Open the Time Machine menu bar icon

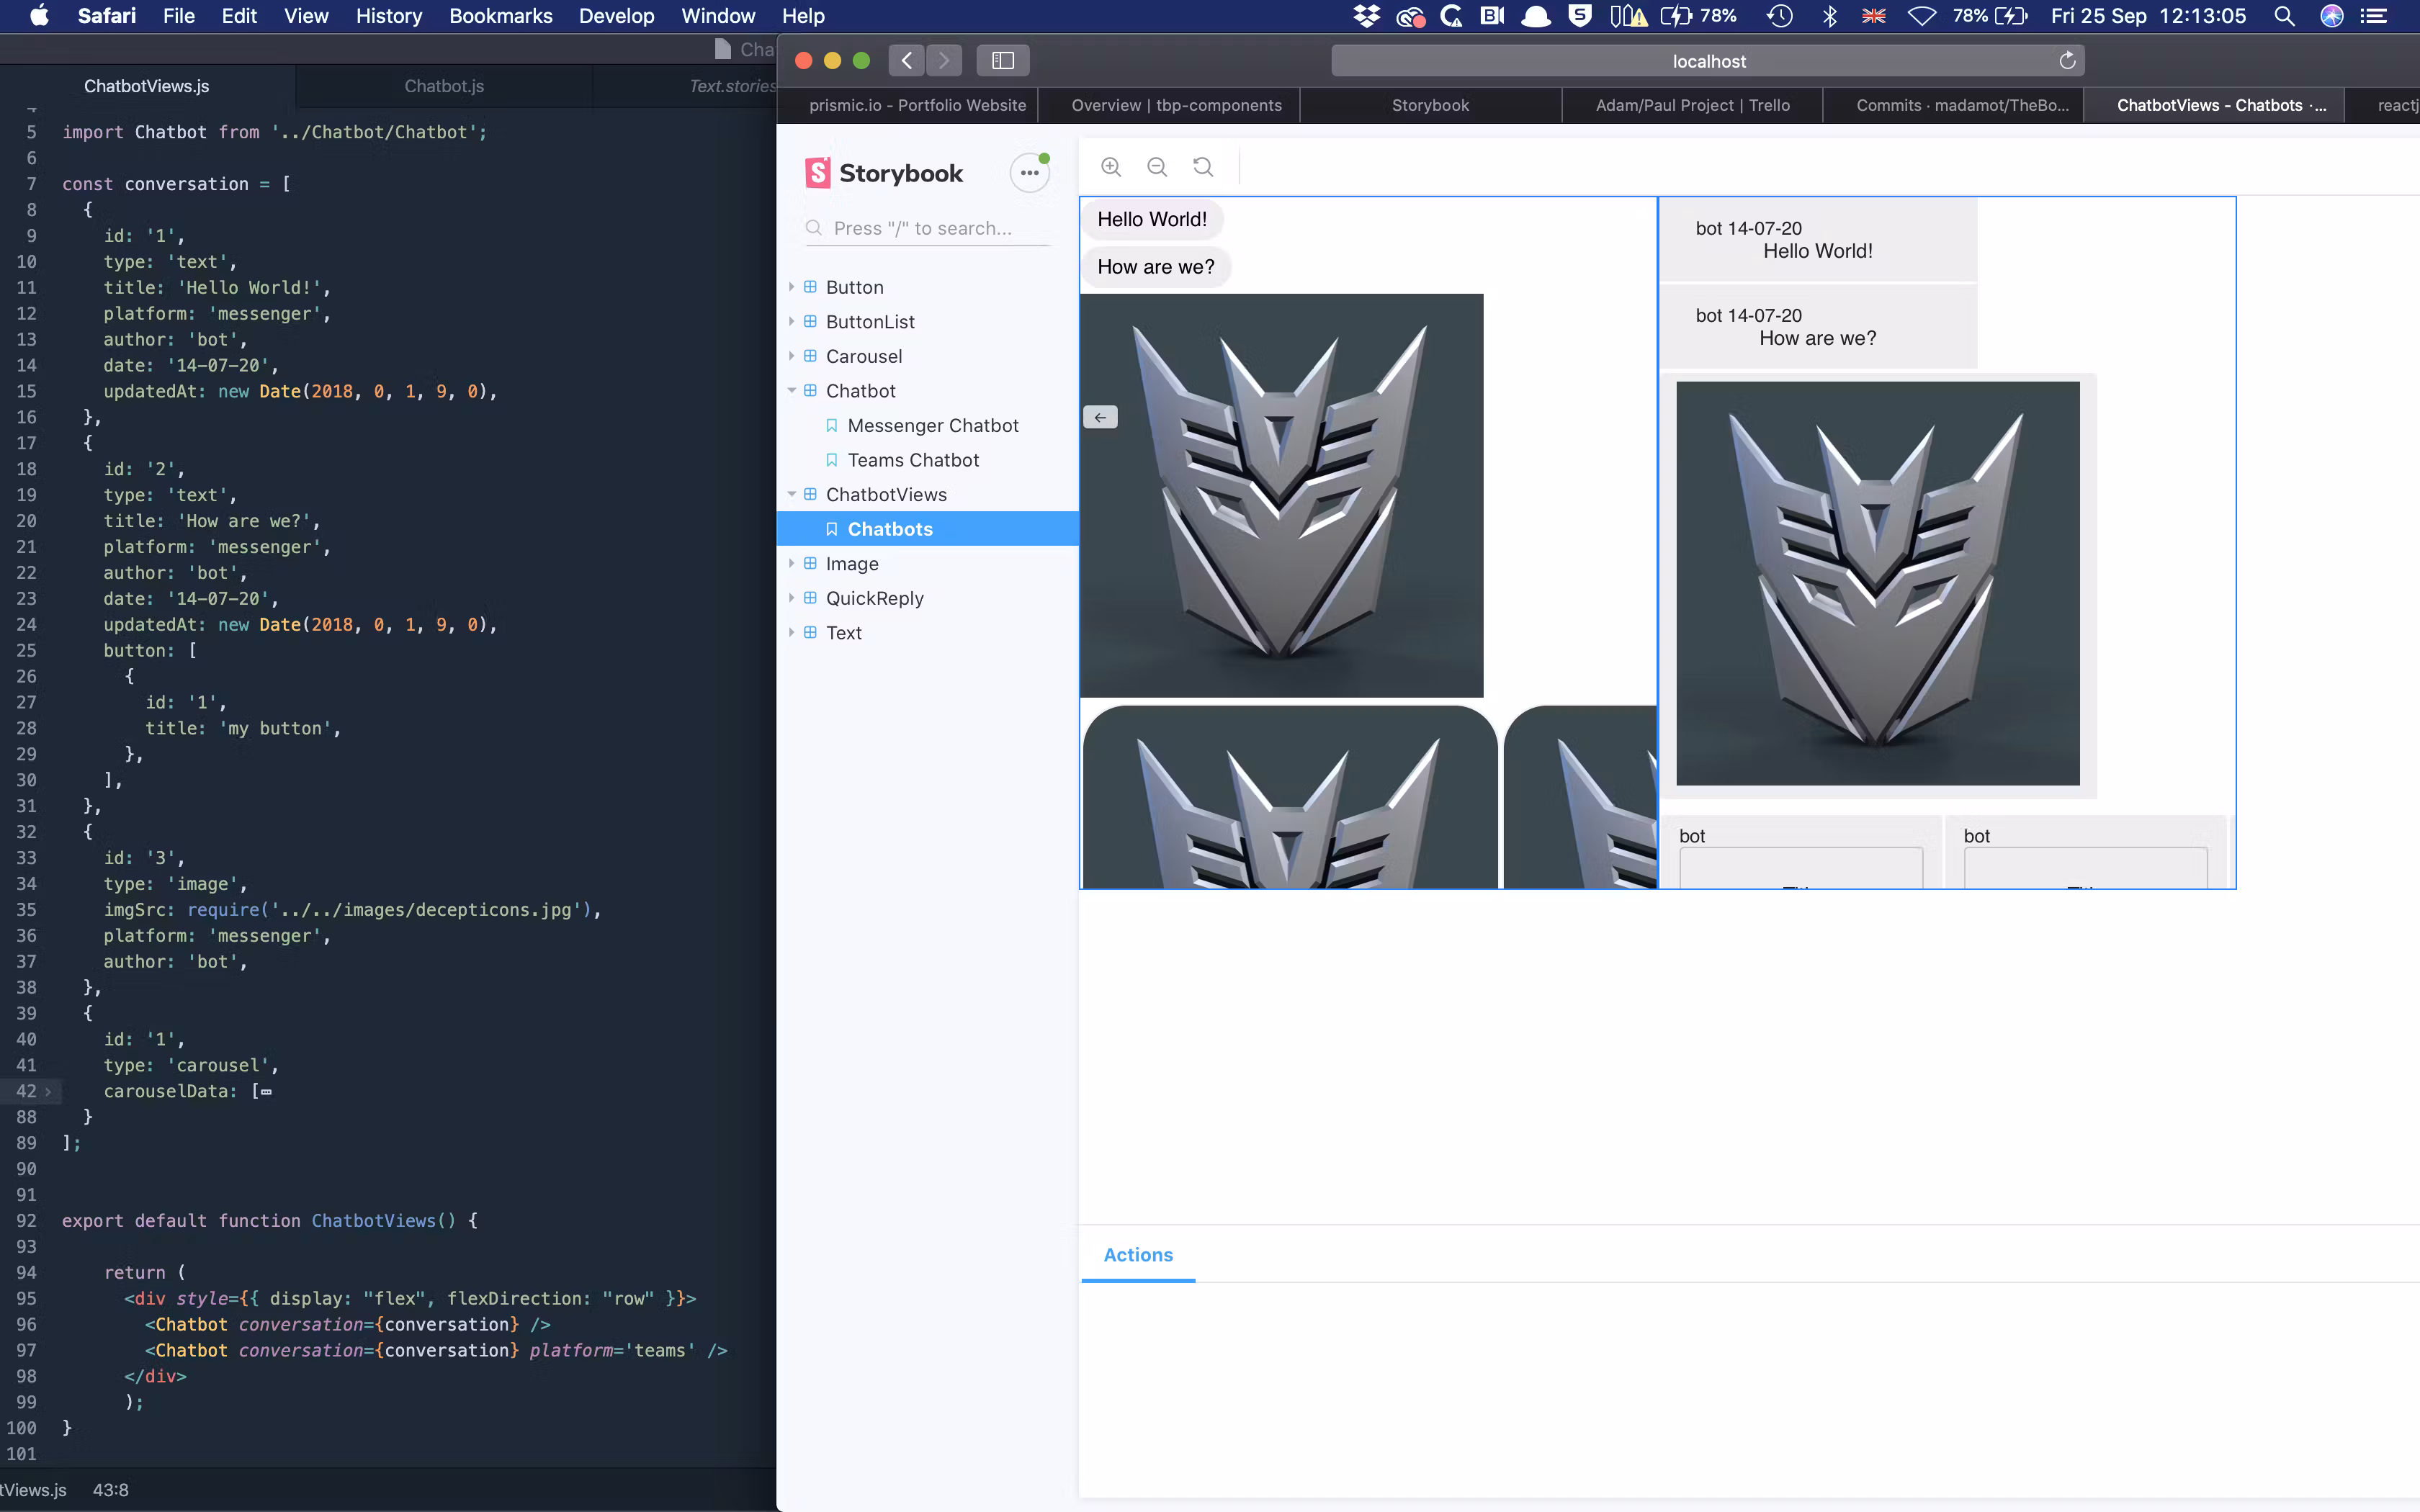(x=1780, y=16)
